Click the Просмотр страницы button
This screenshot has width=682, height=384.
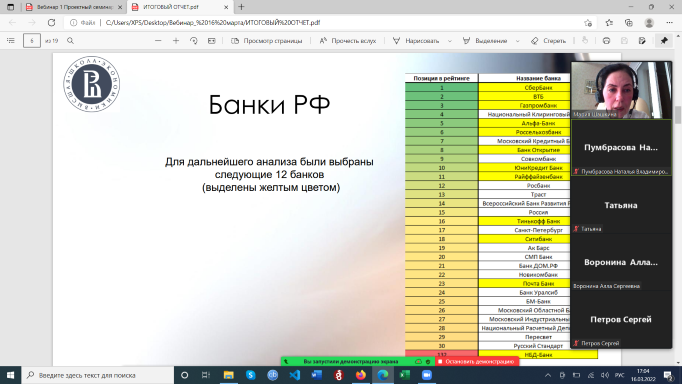tap(267, 40)
